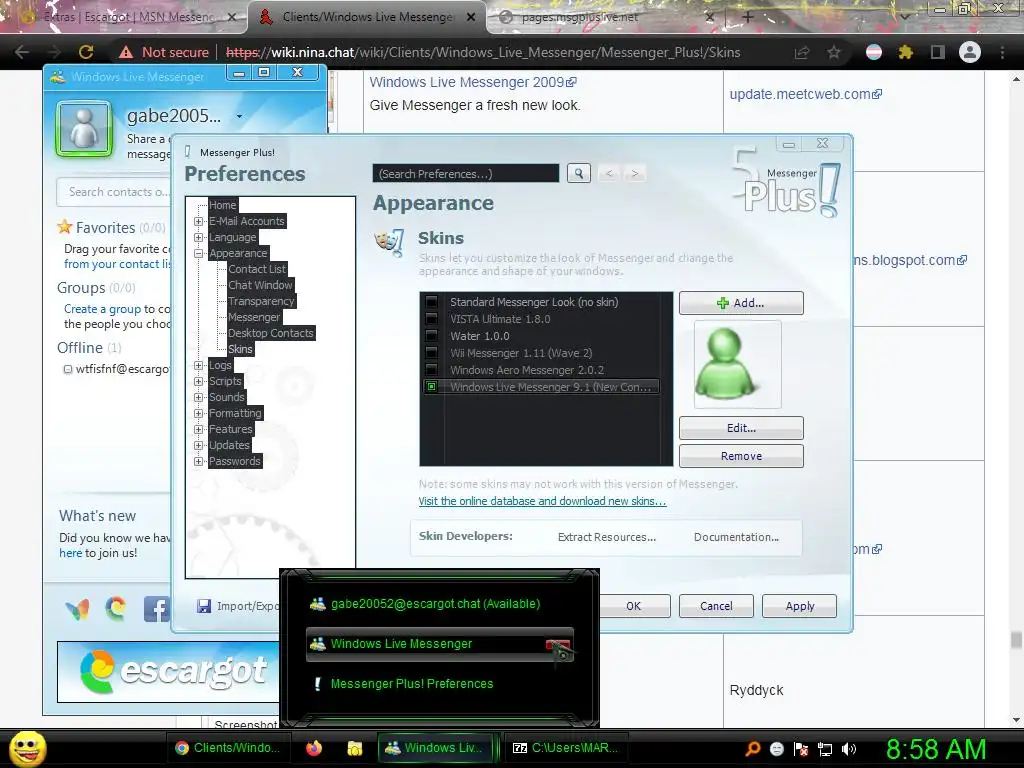Expand the Passwords tree node

tap(199, 461)
